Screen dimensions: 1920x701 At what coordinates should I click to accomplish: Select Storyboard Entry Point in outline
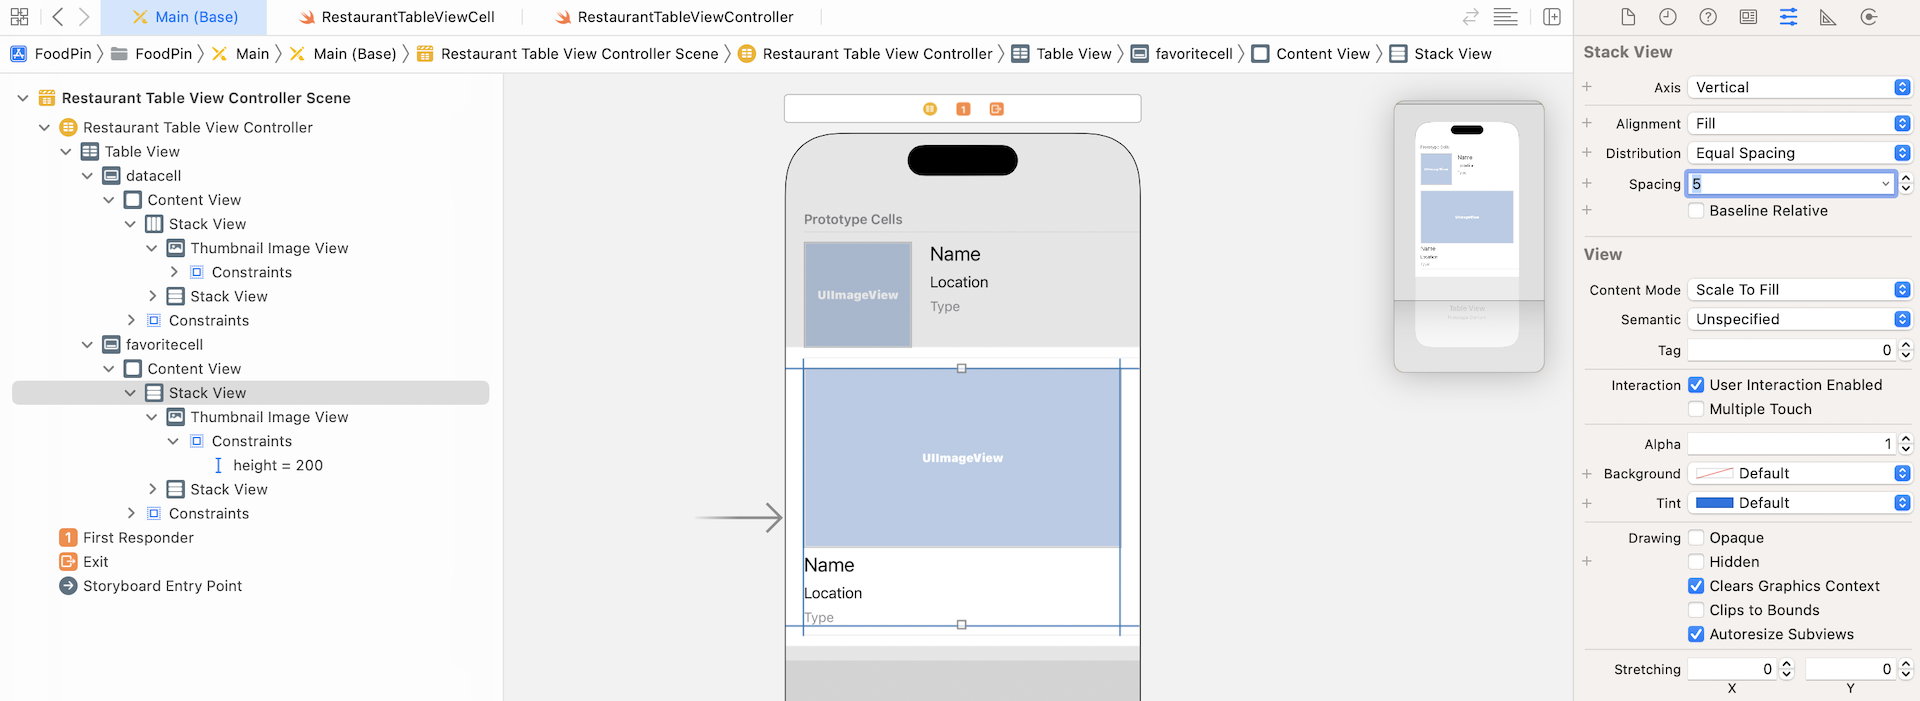tap(162, 586)
